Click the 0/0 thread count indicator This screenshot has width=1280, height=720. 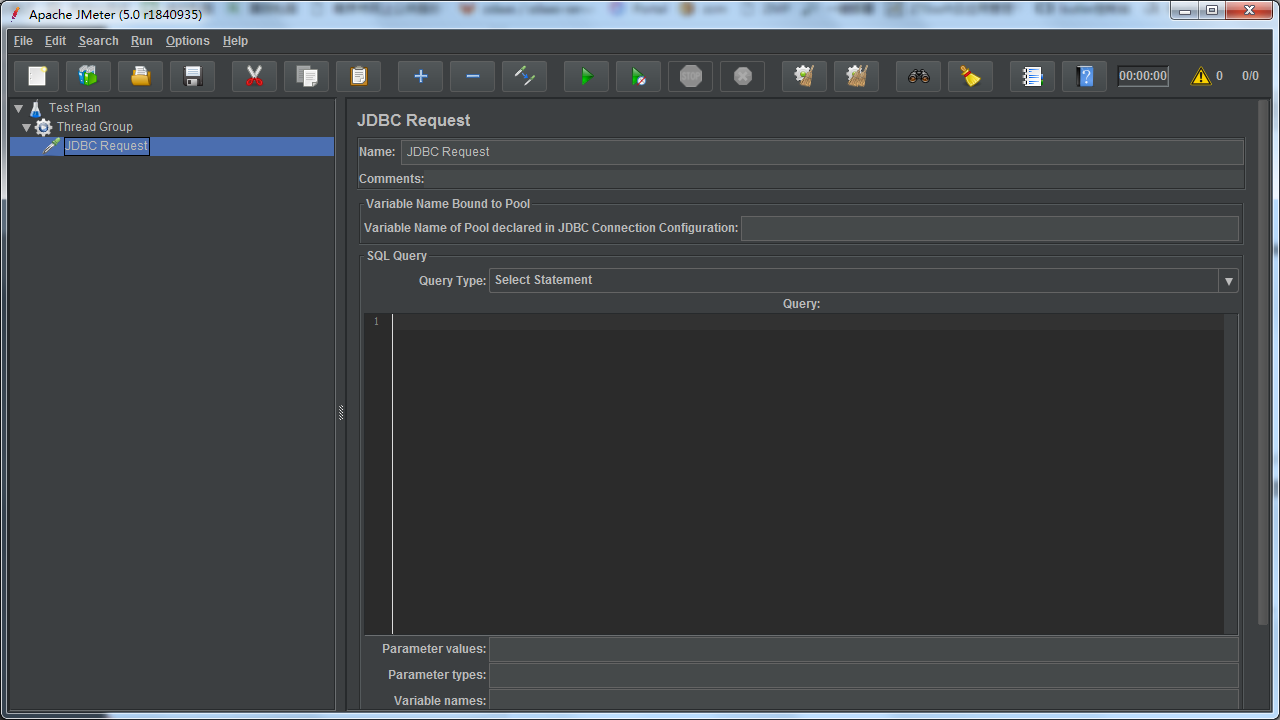1250,76
